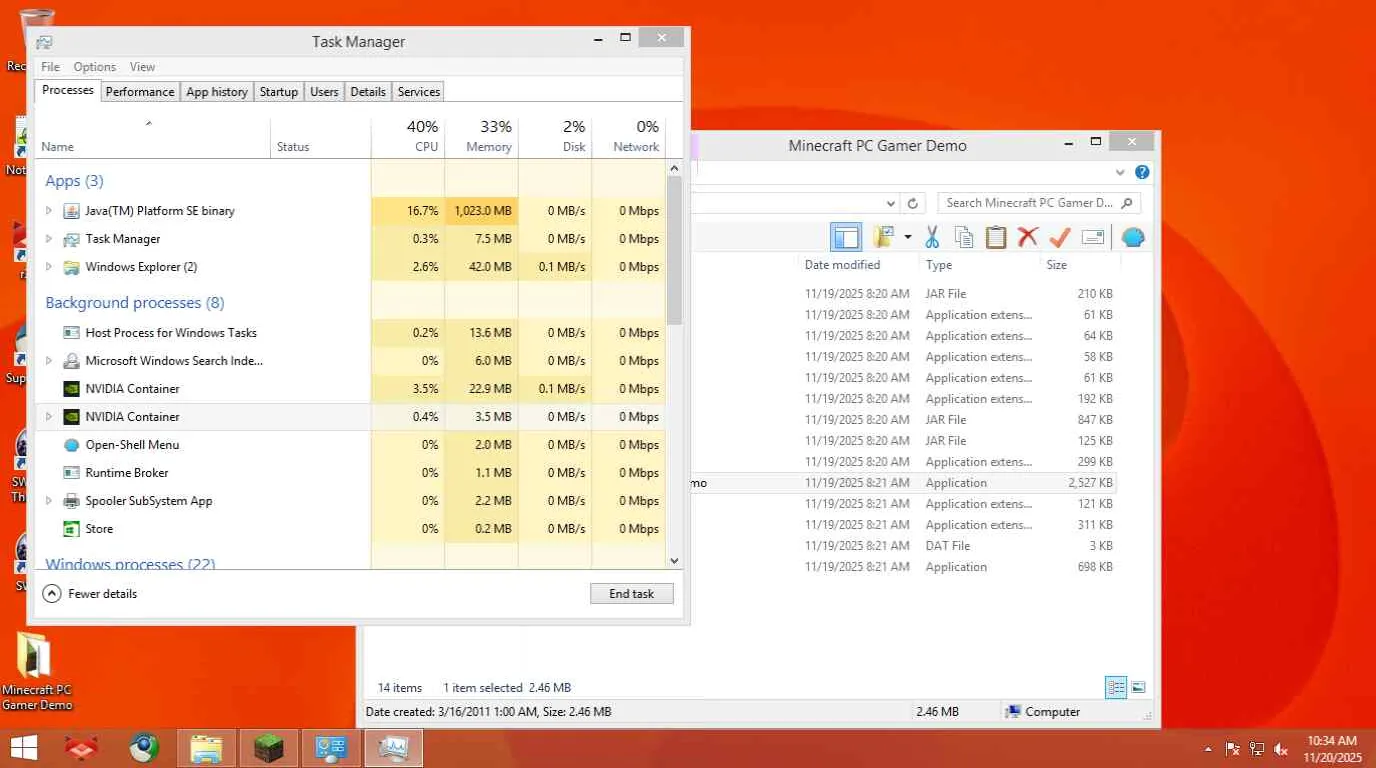Toggle the highlighted pane layout icon in Explorer
Viewport: 1376px width, 768px height.
(846, 237)
